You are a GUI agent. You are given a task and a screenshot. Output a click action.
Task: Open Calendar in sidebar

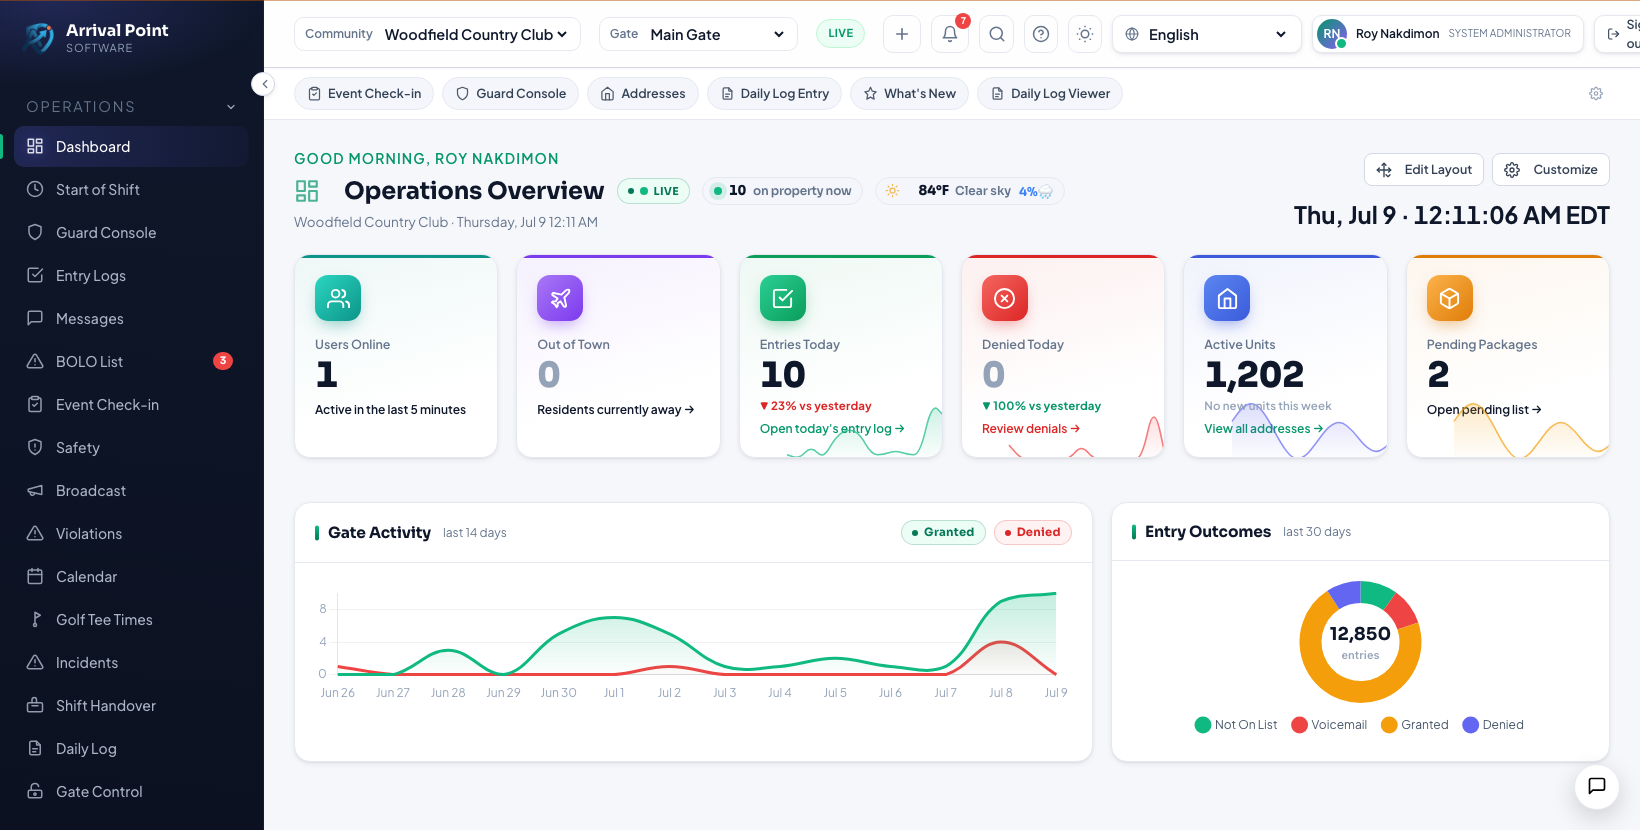pyautogui.click(x=131, y=577)
